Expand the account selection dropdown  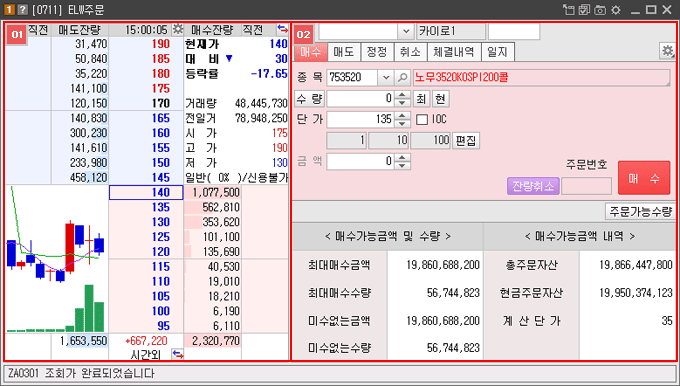click(405, 31)
